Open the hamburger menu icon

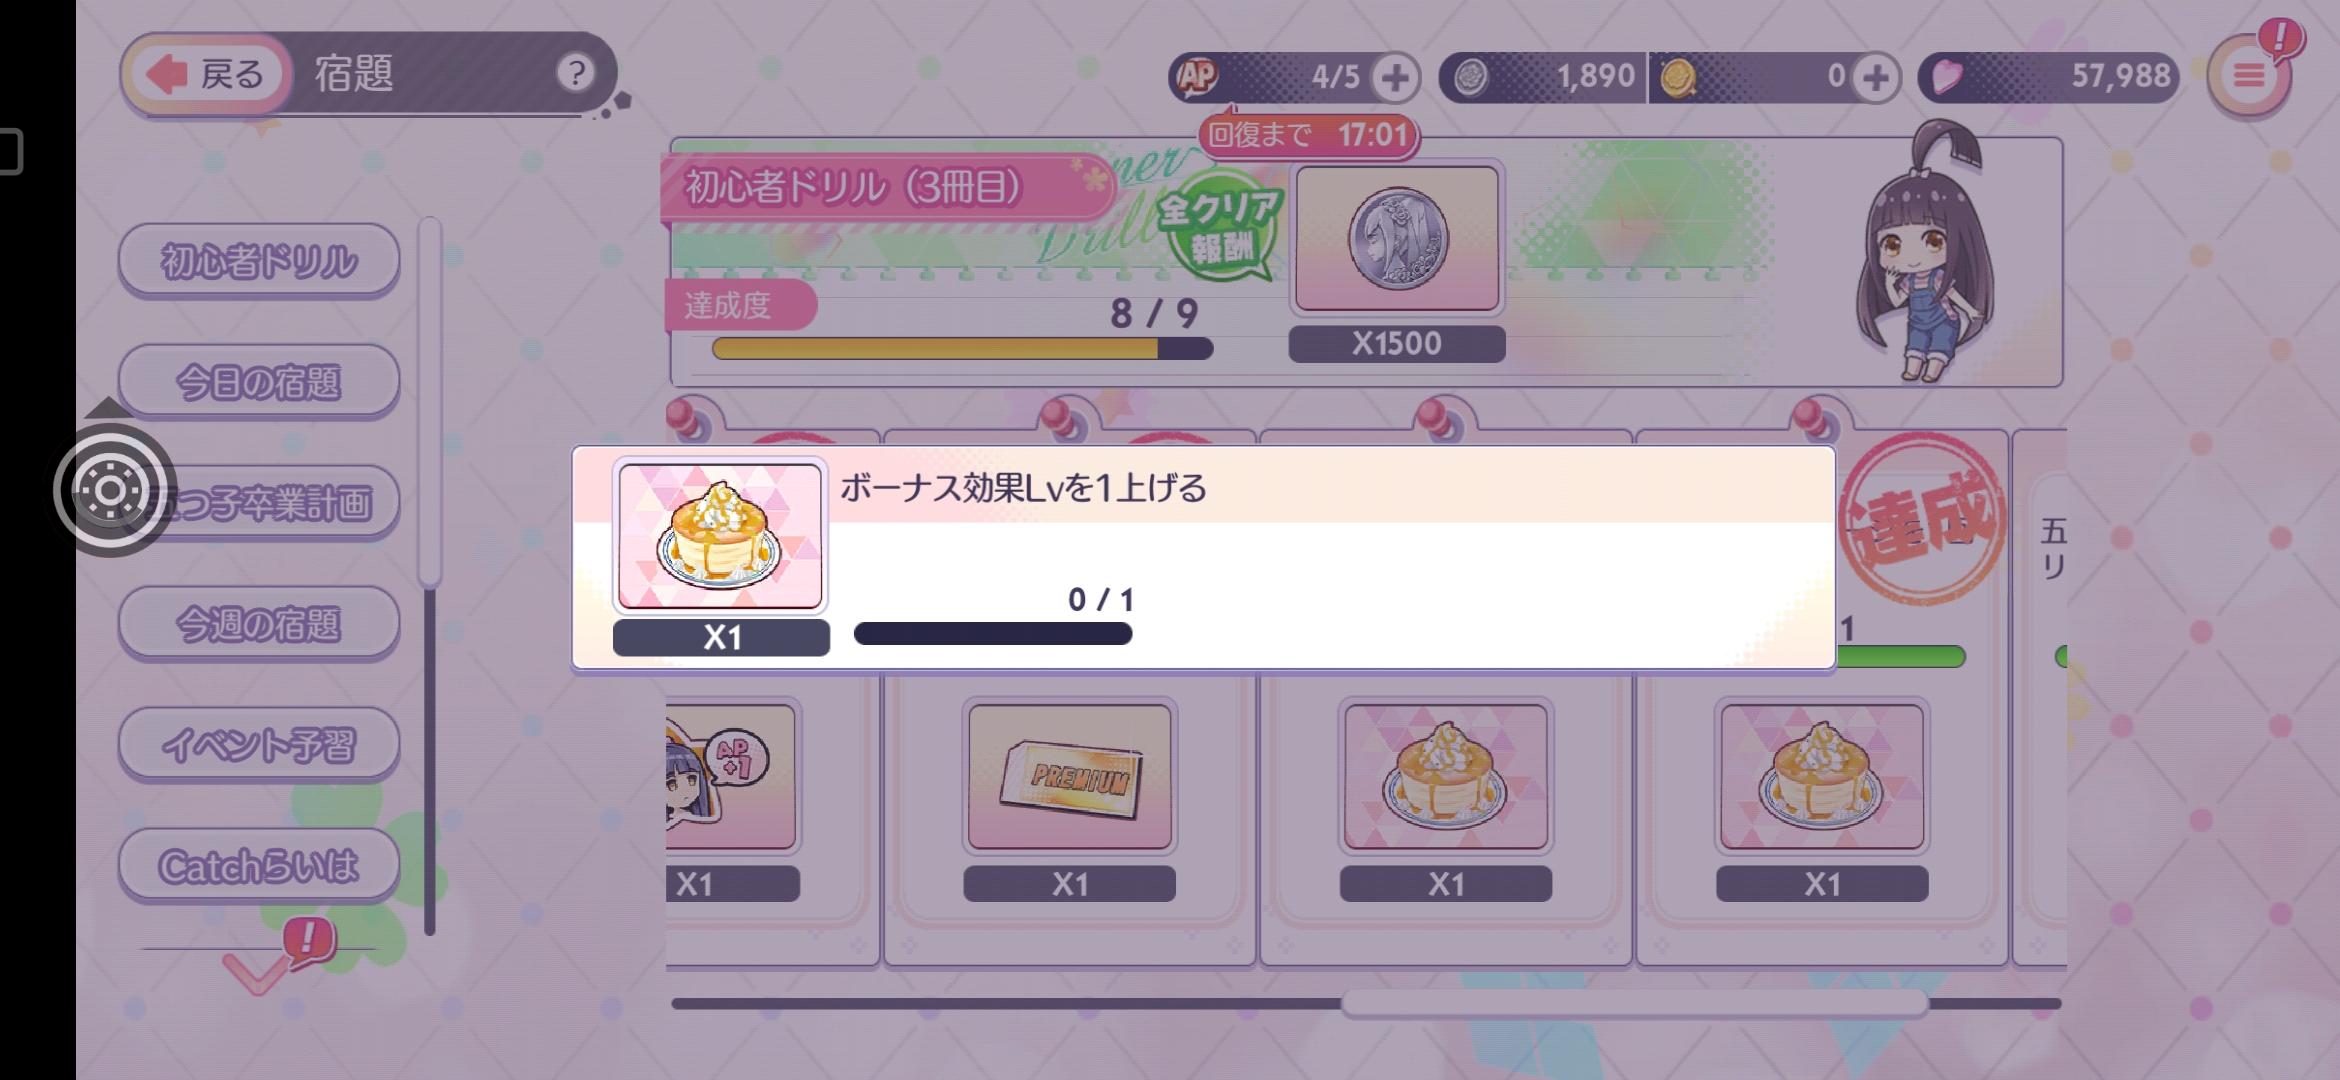tap(2249, 76)
